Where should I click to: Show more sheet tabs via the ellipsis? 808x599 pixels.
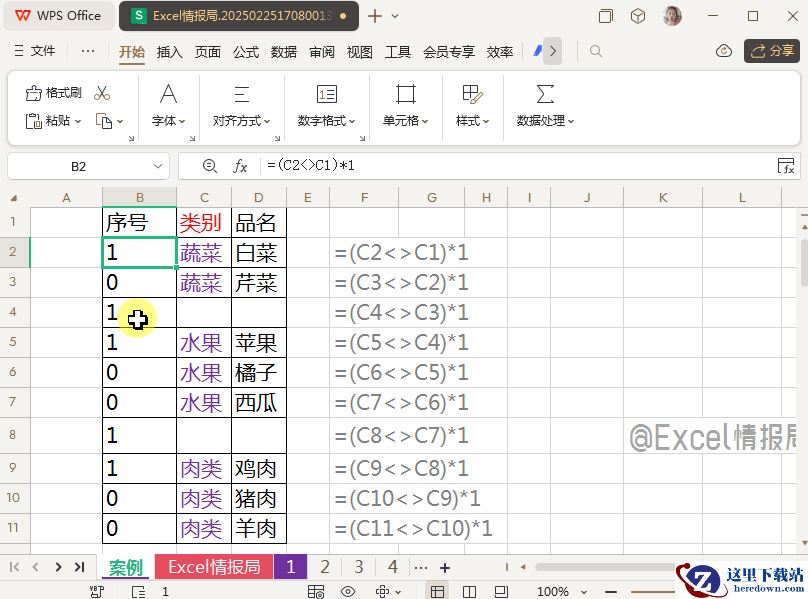click(x=420, y=568)
